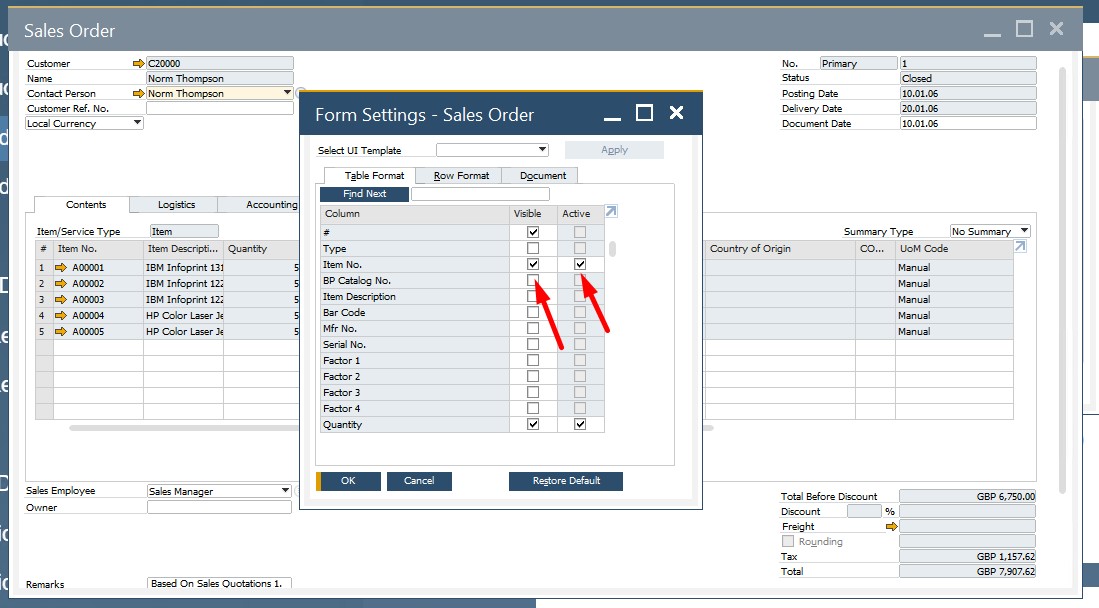Viewport: 1099px width, 608px height.
Task: Enable Visible checkbox for BP Catalog No.
Action: (533, 281)
